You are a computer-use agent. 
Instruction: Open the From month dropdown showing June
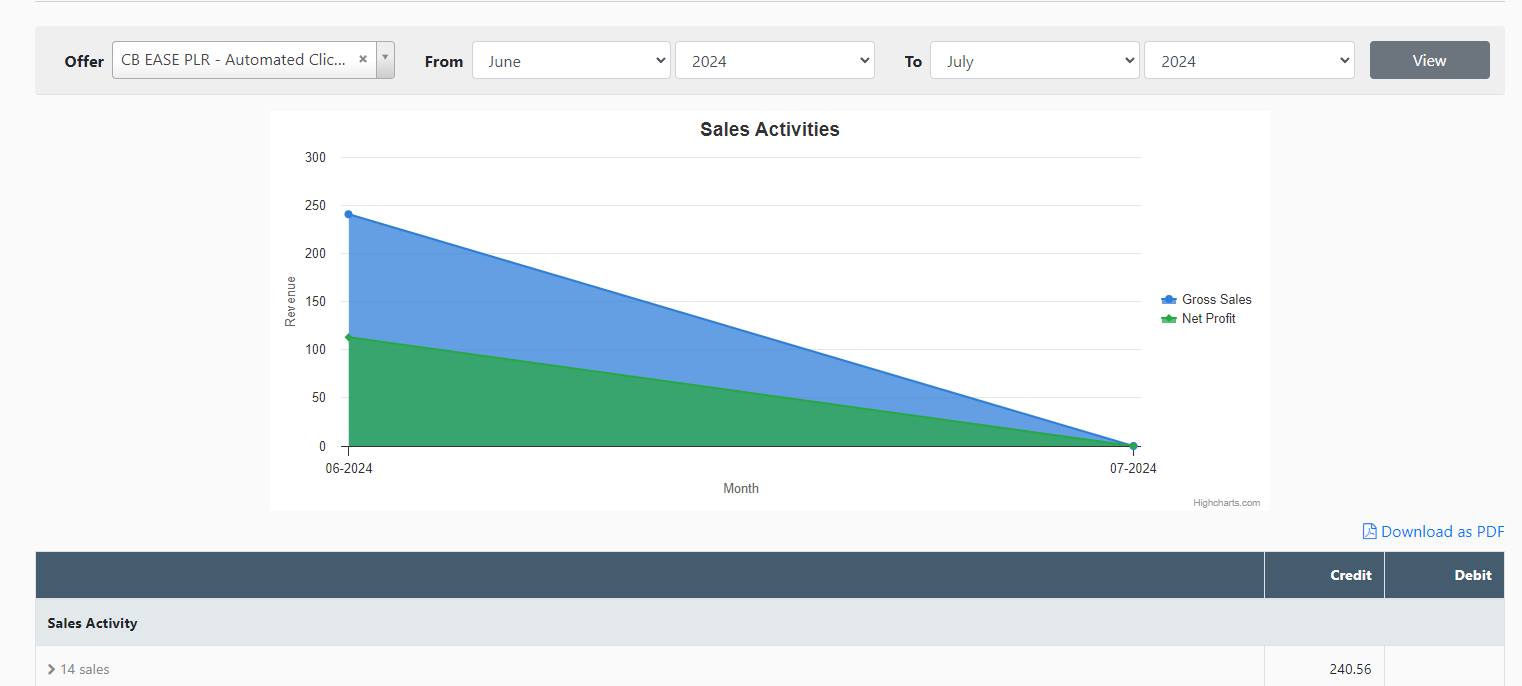(x=570, y=60)
